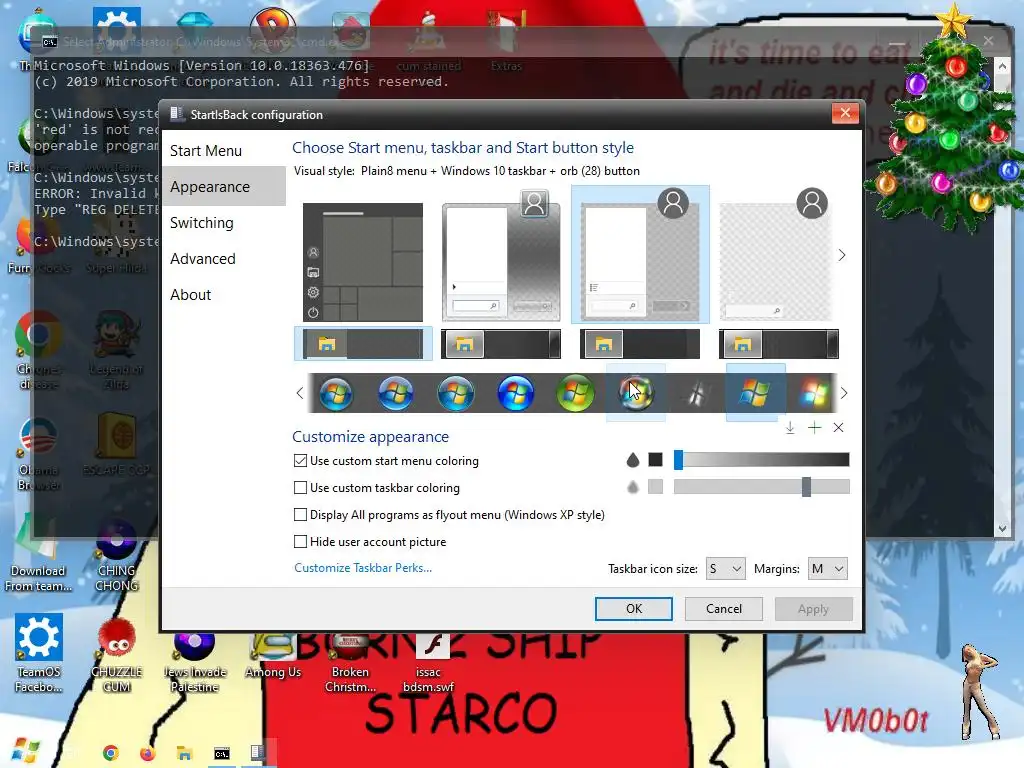Click the start menu color droplet icon
The image size is (1024, 768).
[x=632, y=460]
